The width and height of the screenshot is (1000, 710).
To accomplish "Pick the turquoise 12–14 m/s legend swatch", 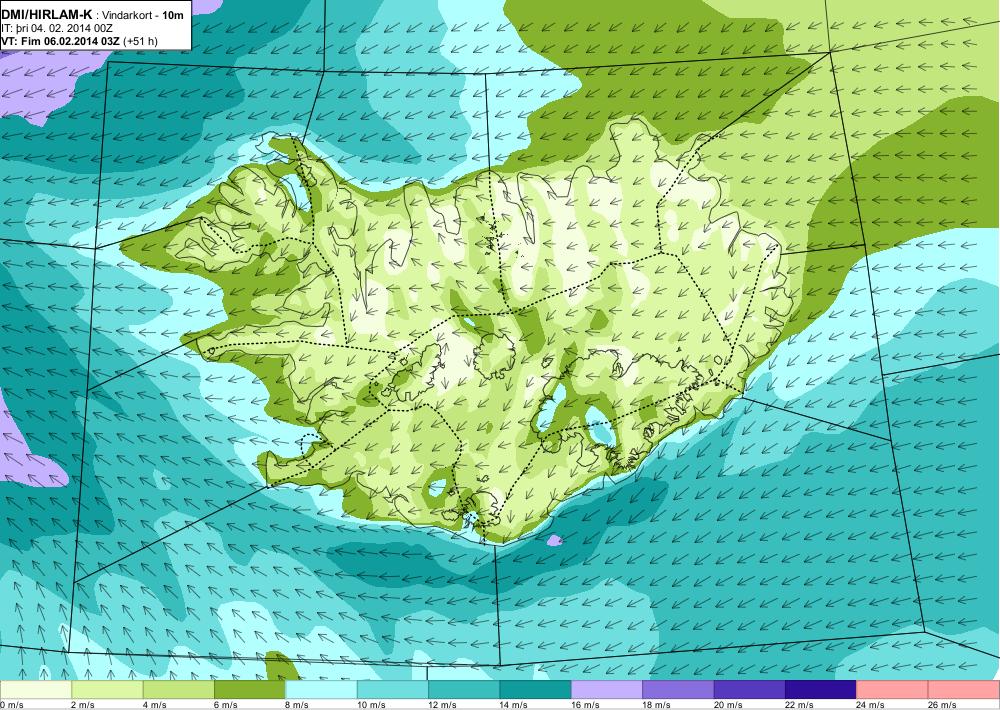I will point(464,690).
